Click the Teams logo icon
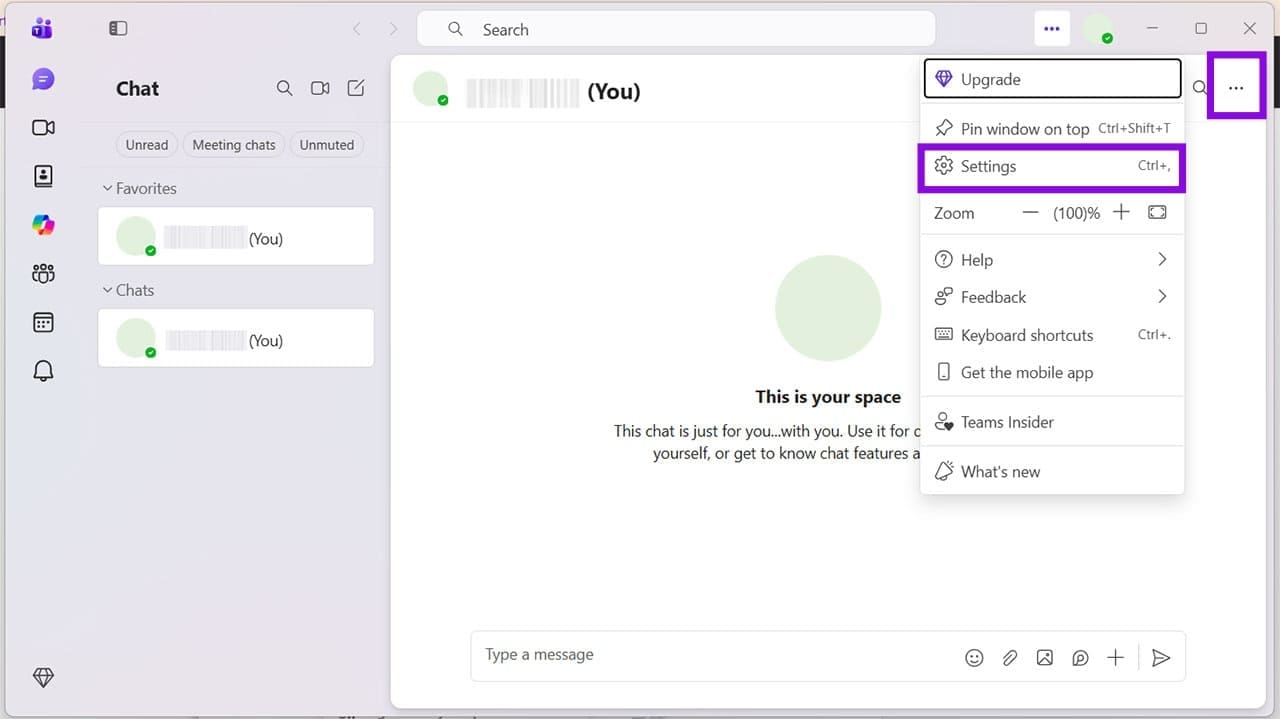Image resolution: width=1280 pixels, height=719 pixels. (41, 28)
